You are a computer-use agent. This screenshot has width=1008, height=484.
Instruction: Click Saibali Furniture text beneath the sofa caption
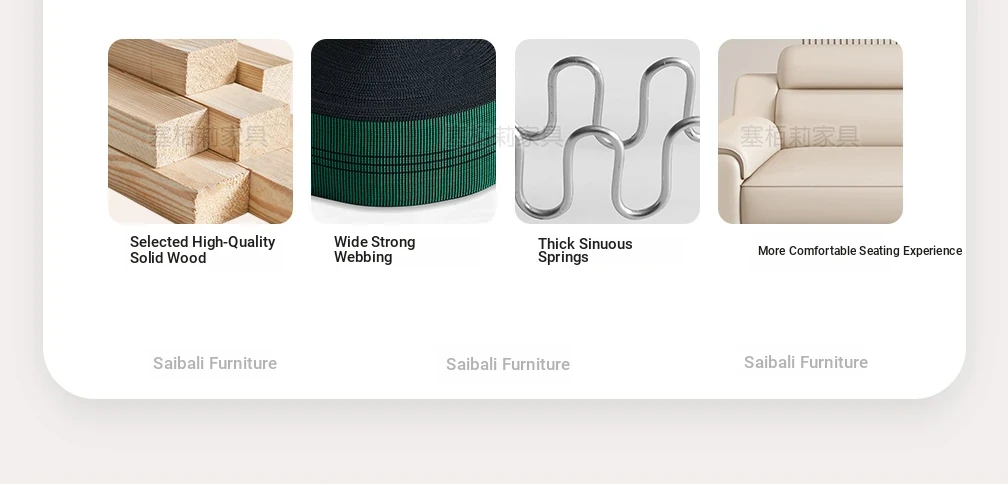tap(806, 363)
